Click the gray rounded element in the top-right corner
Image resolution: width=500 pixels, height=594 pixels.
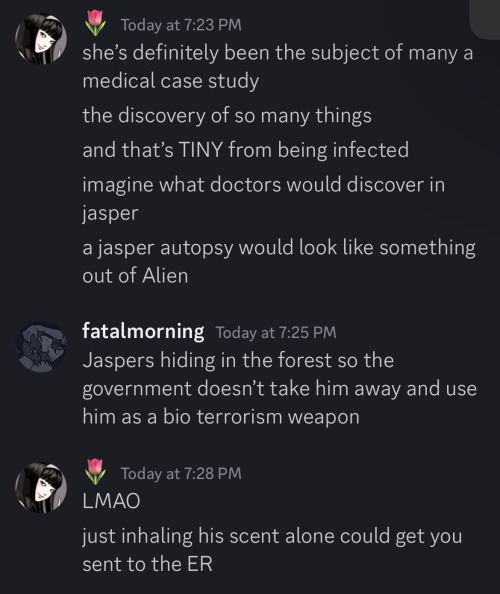(x=485, y=19)
